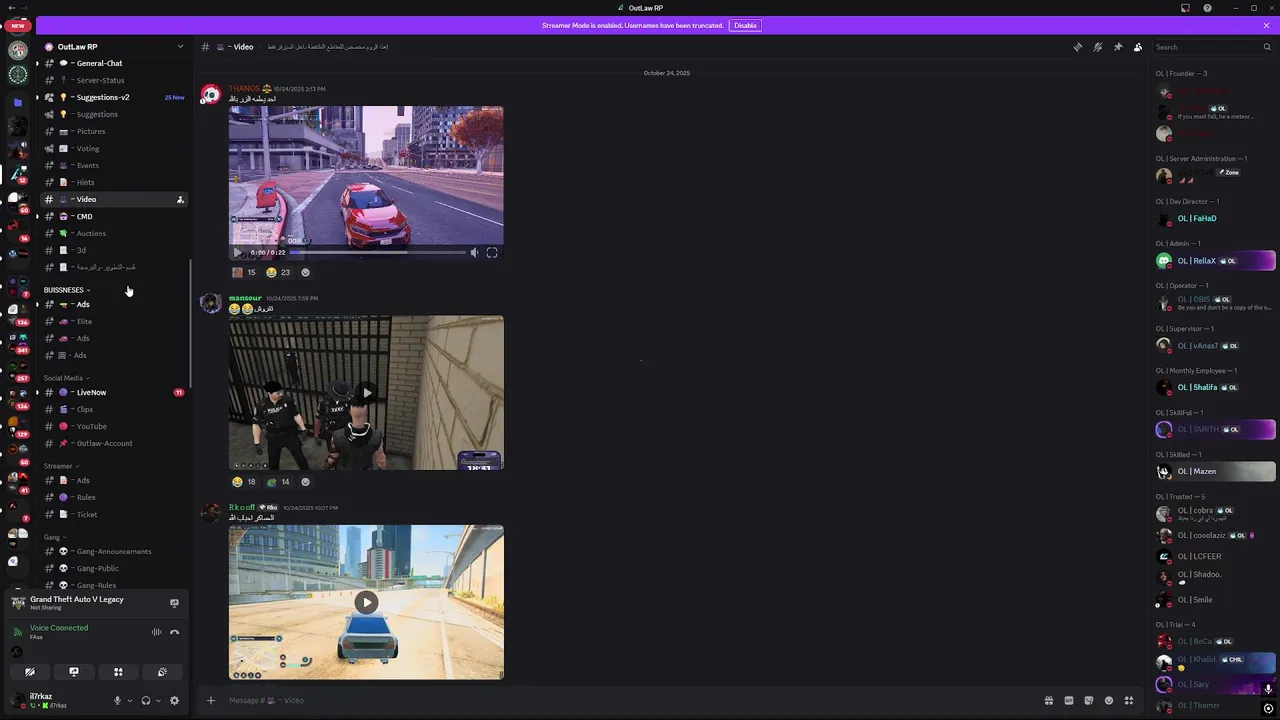1280x720 pixels.
Task: Stream Grand Theft Auto V Legacy icon
Action: pyautogui.click(x=174, y=603)
